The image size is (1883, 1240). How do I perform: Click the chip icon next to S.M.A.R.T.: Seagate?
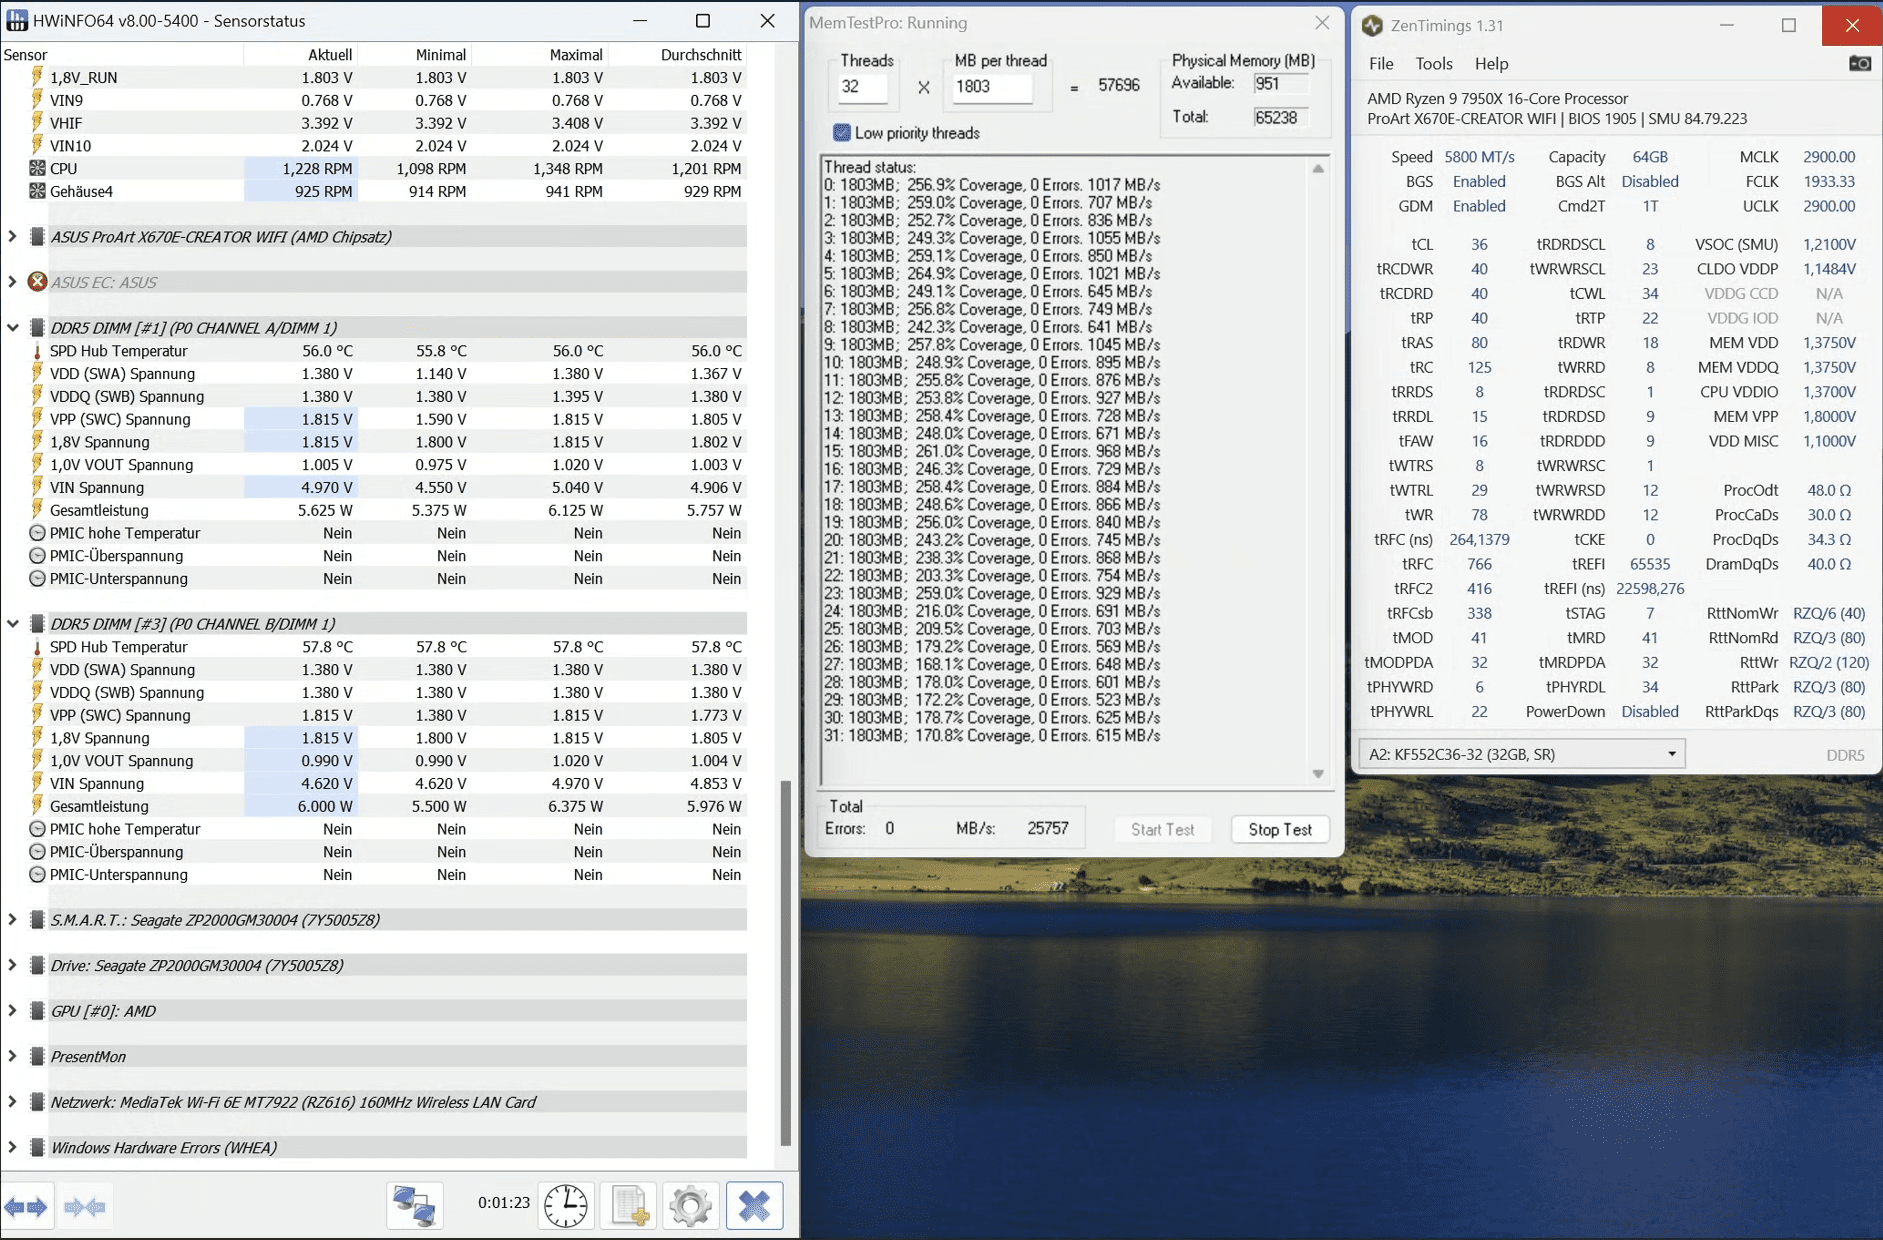[x=37, y=920]
